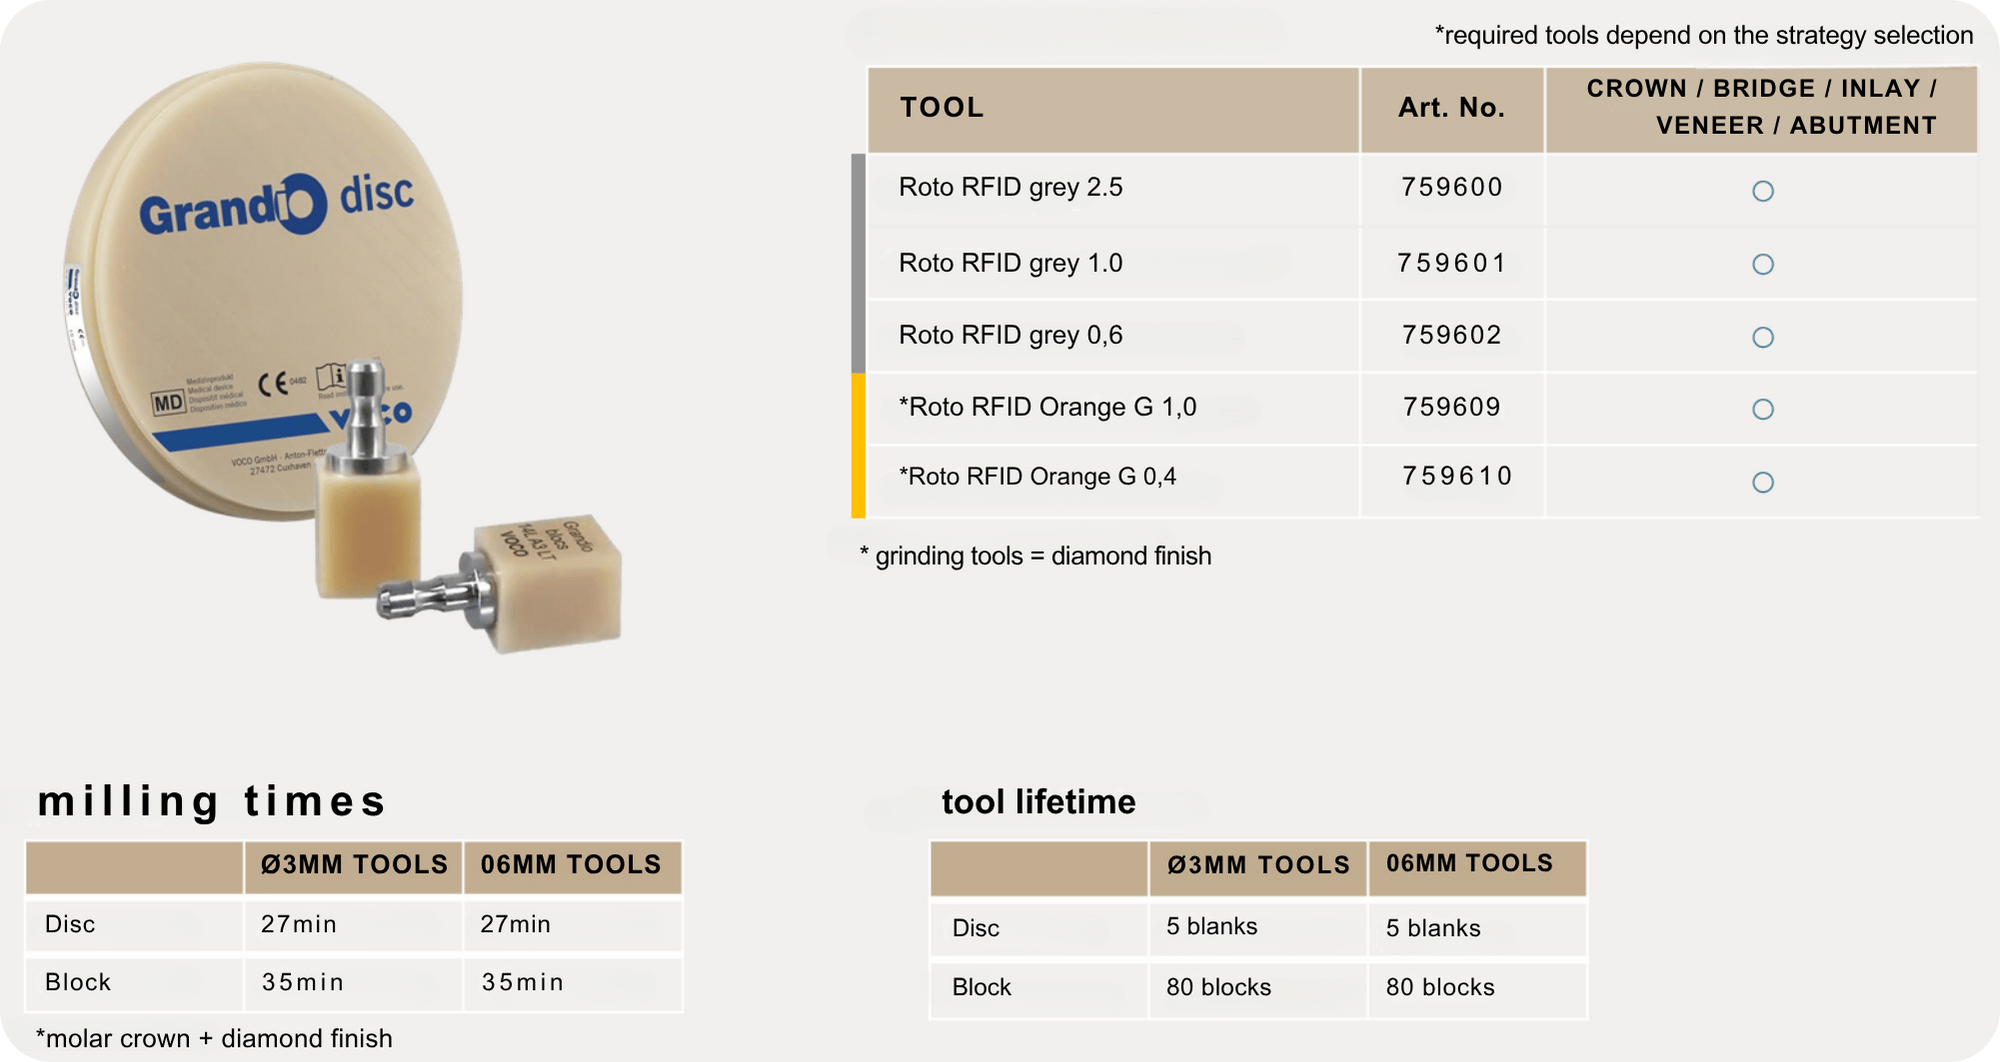Click '*Roto RFID Orange G 0,4' tool name

coord(1037,476)
